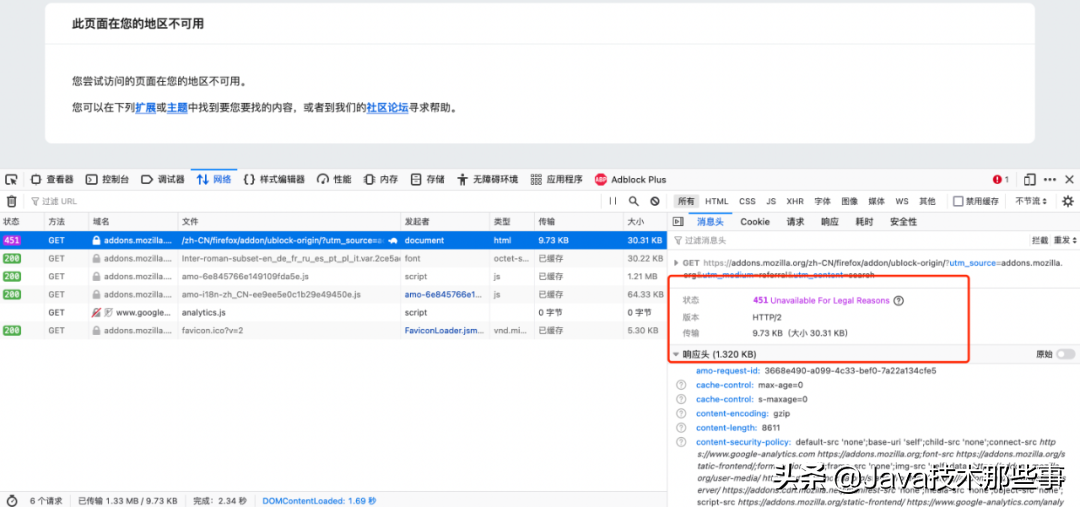Screen dimensions: 1080x507
Task: Open help icon beside content-security-policy header
Action: click(x=681, y=442)
